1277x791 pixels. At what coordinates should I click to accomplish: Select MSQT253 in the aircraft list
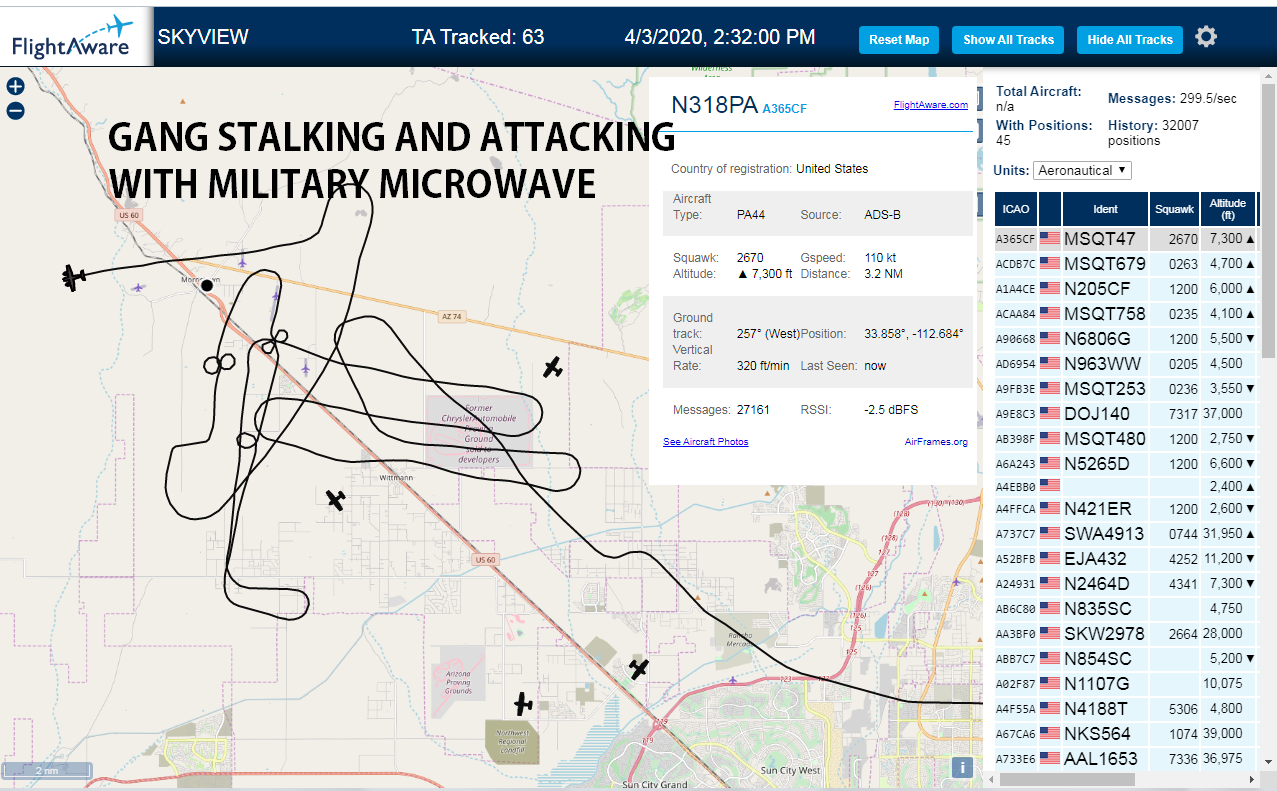pyautogui.click(x=1105, y=389)
